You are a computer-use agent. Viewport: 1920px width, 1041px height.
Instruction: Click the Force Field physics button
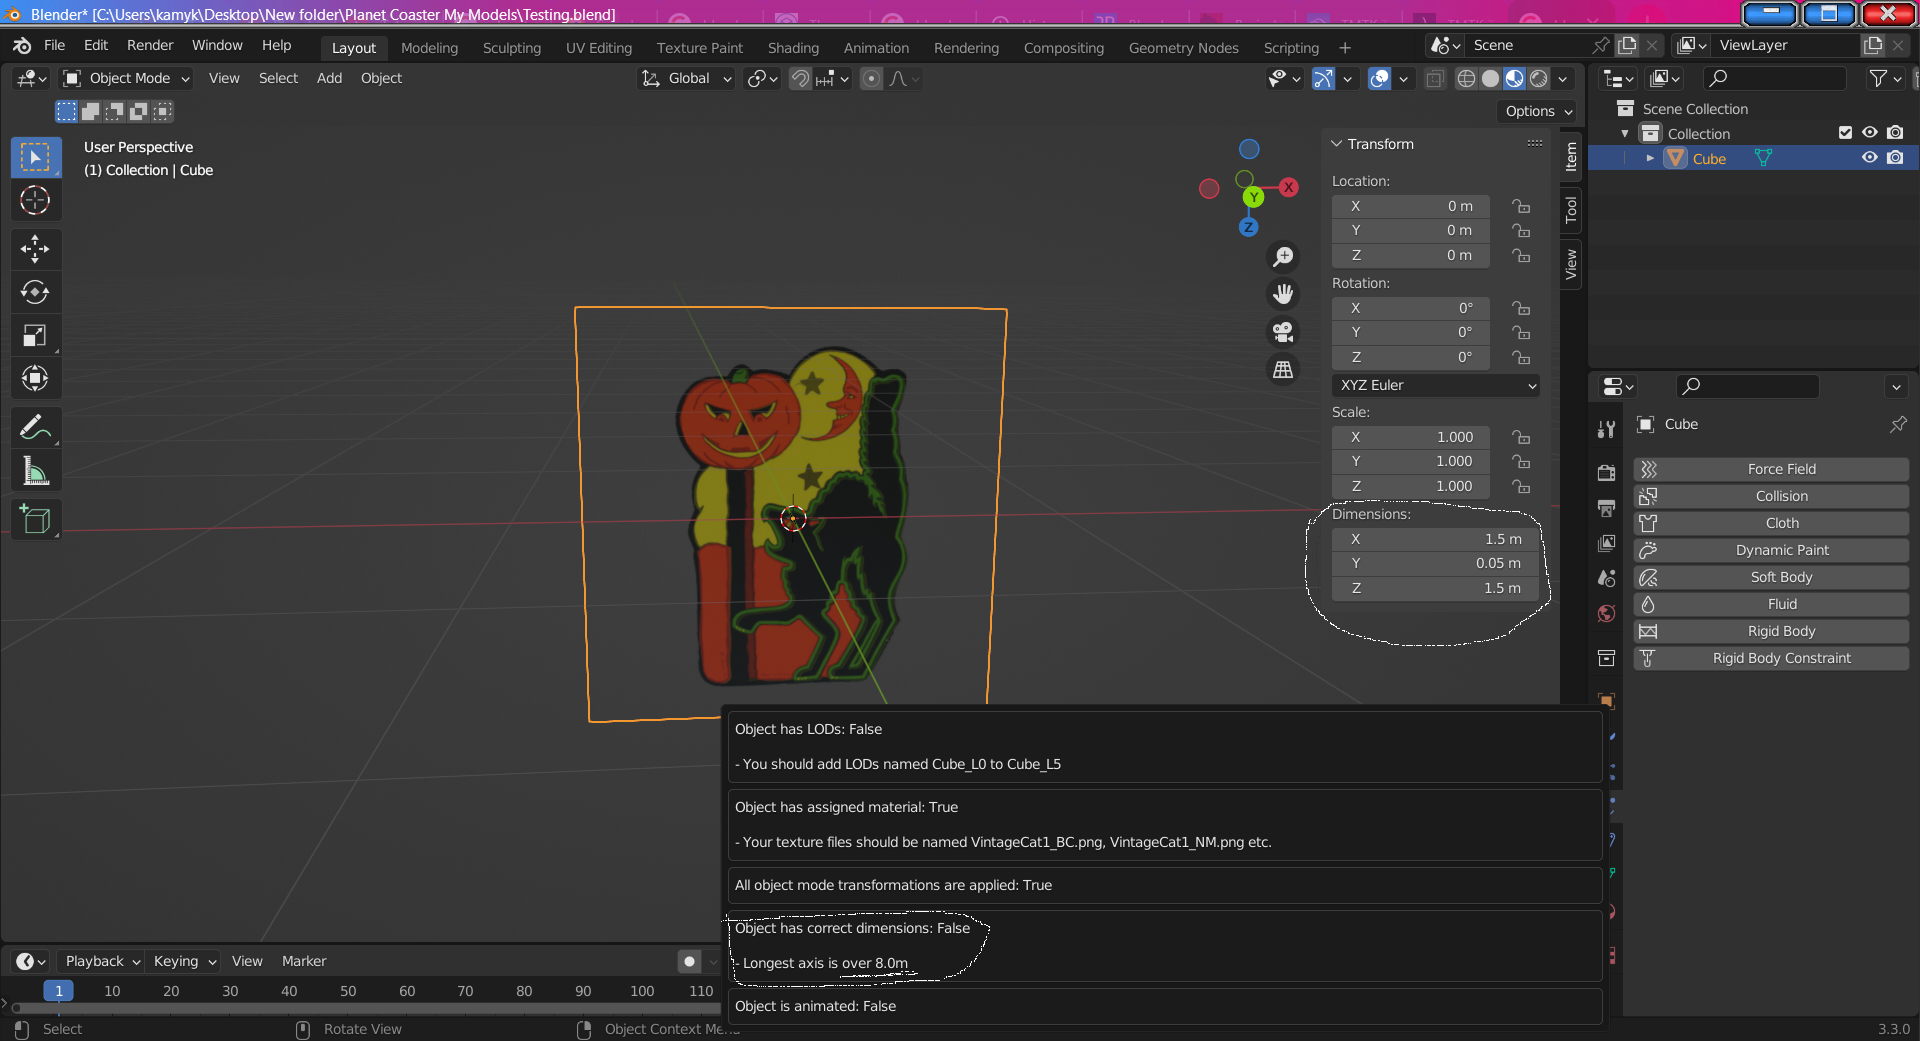coord(1771,469)
